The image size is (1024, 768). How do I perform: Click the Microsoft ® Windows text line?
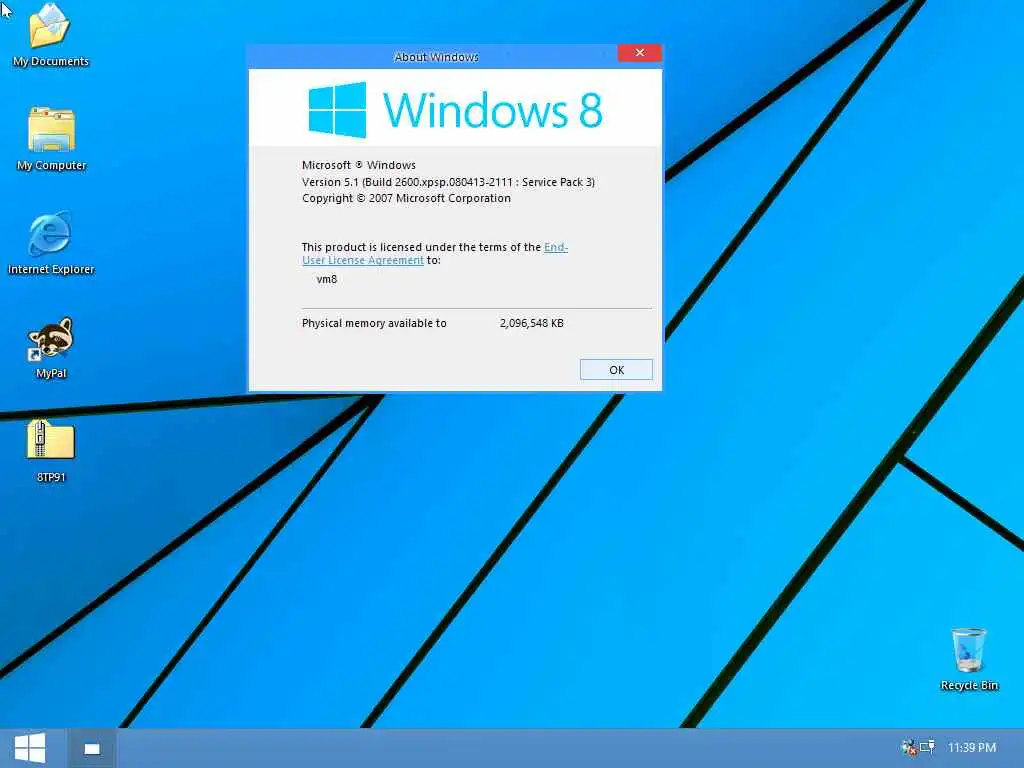coord(359,165)
